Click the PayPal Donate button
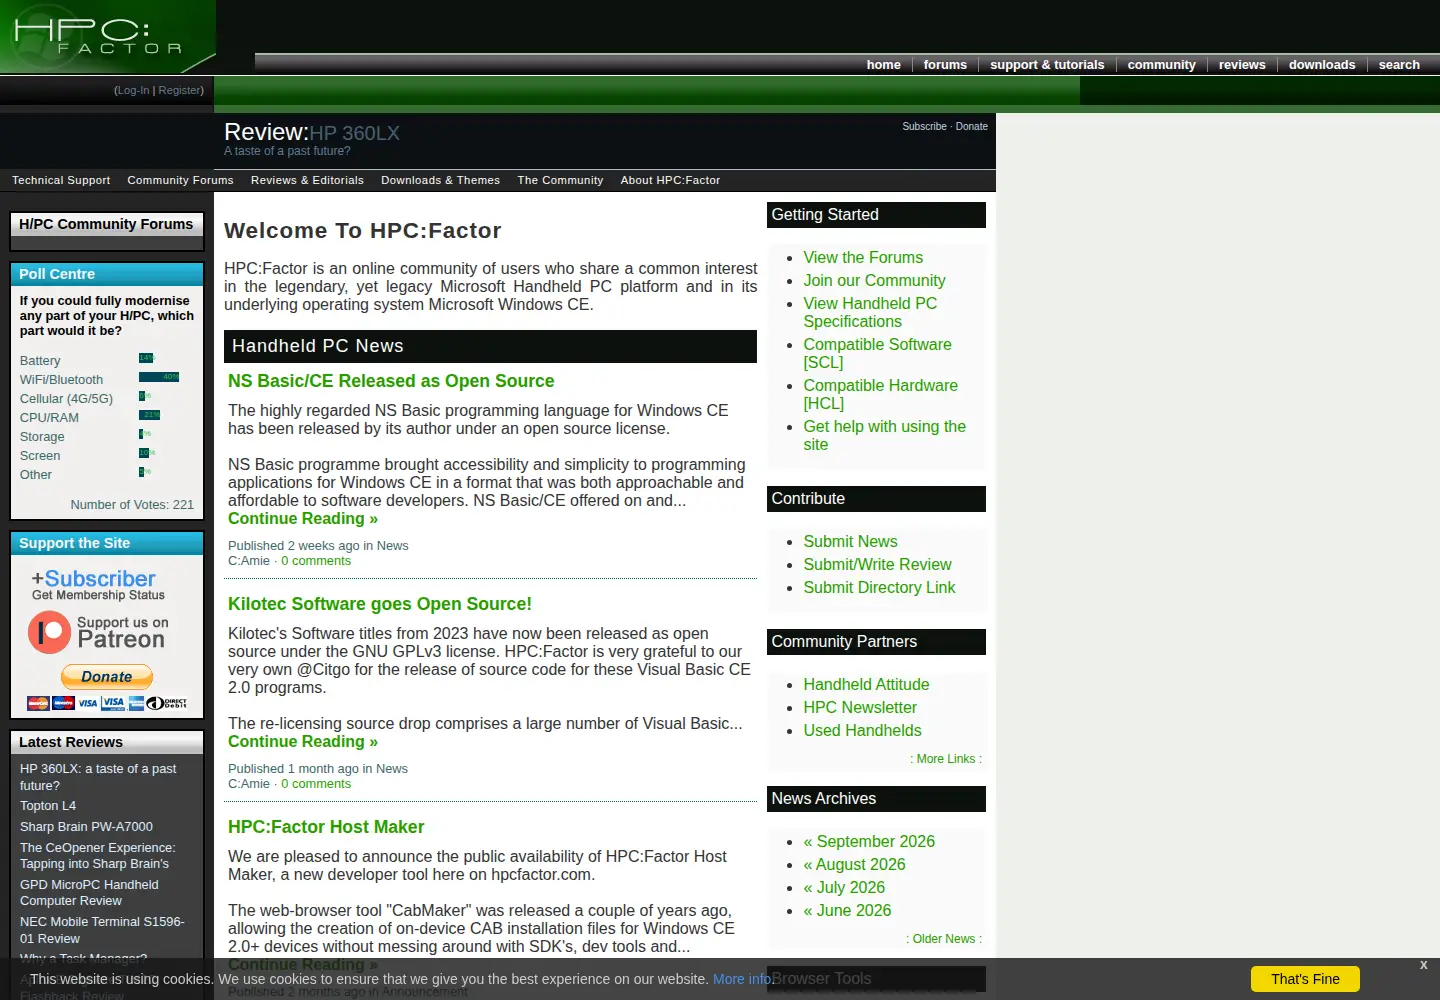 pyautogui.click(x=107, y=677)
